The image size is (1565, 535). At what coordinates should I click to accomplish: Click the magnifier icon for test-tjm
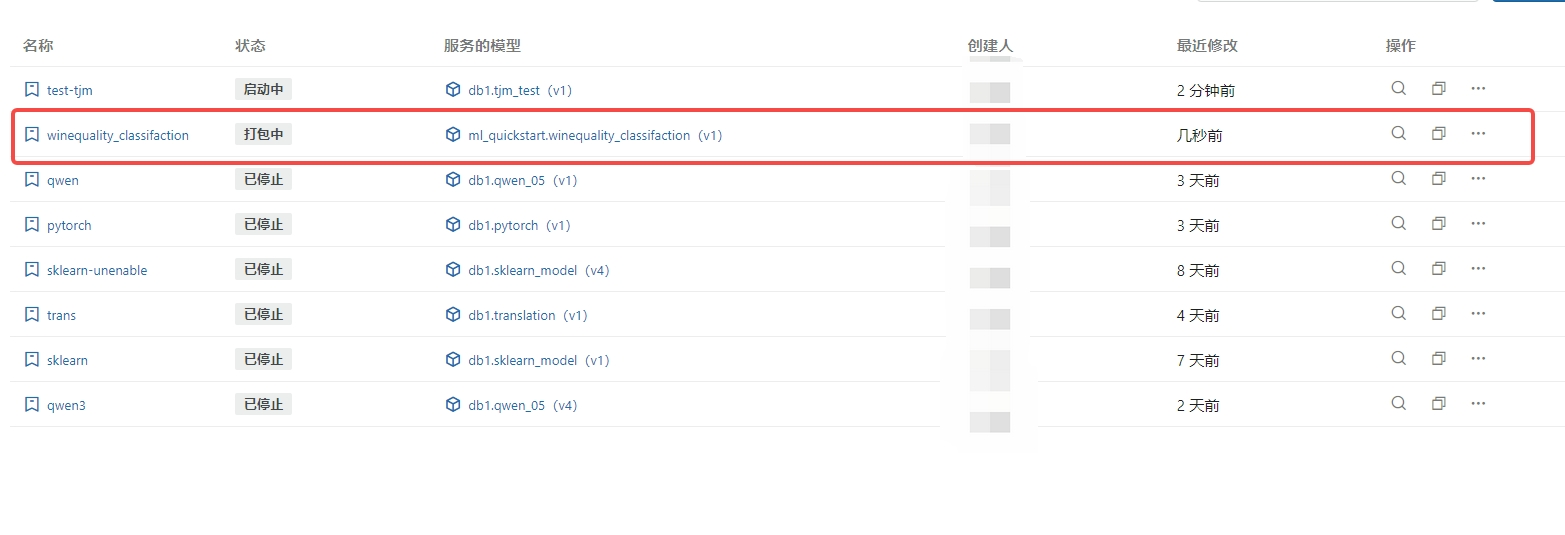(x=1398, y=88)
